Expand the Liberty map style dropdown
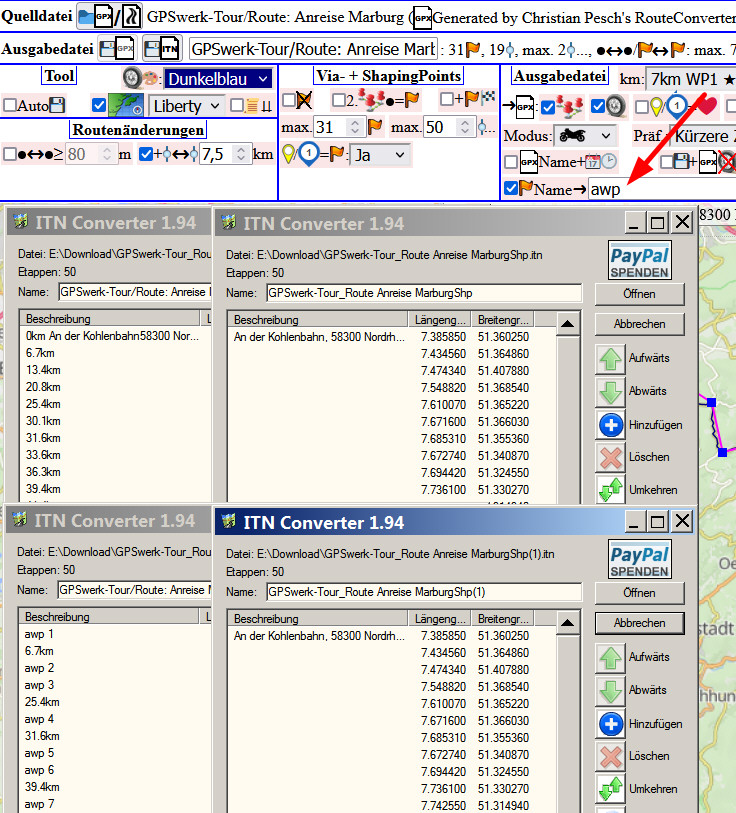Screen dimensions: 736x813 (187, 105)
